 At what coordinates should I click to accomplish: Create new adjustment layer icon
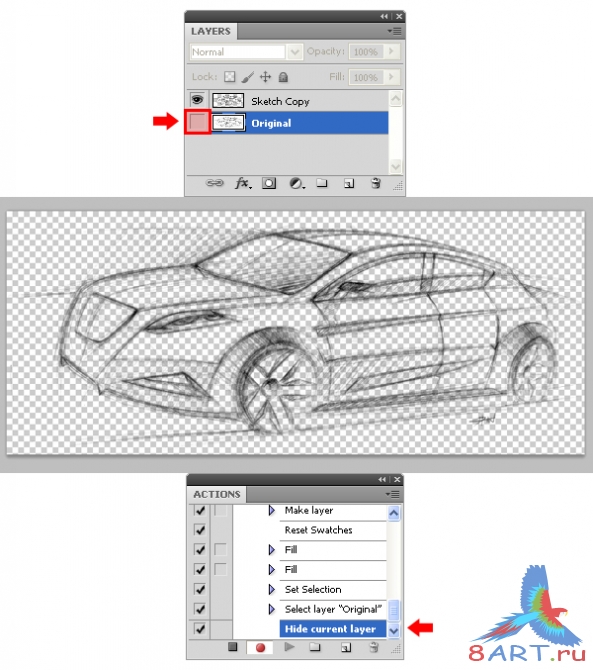coord(297,184)
